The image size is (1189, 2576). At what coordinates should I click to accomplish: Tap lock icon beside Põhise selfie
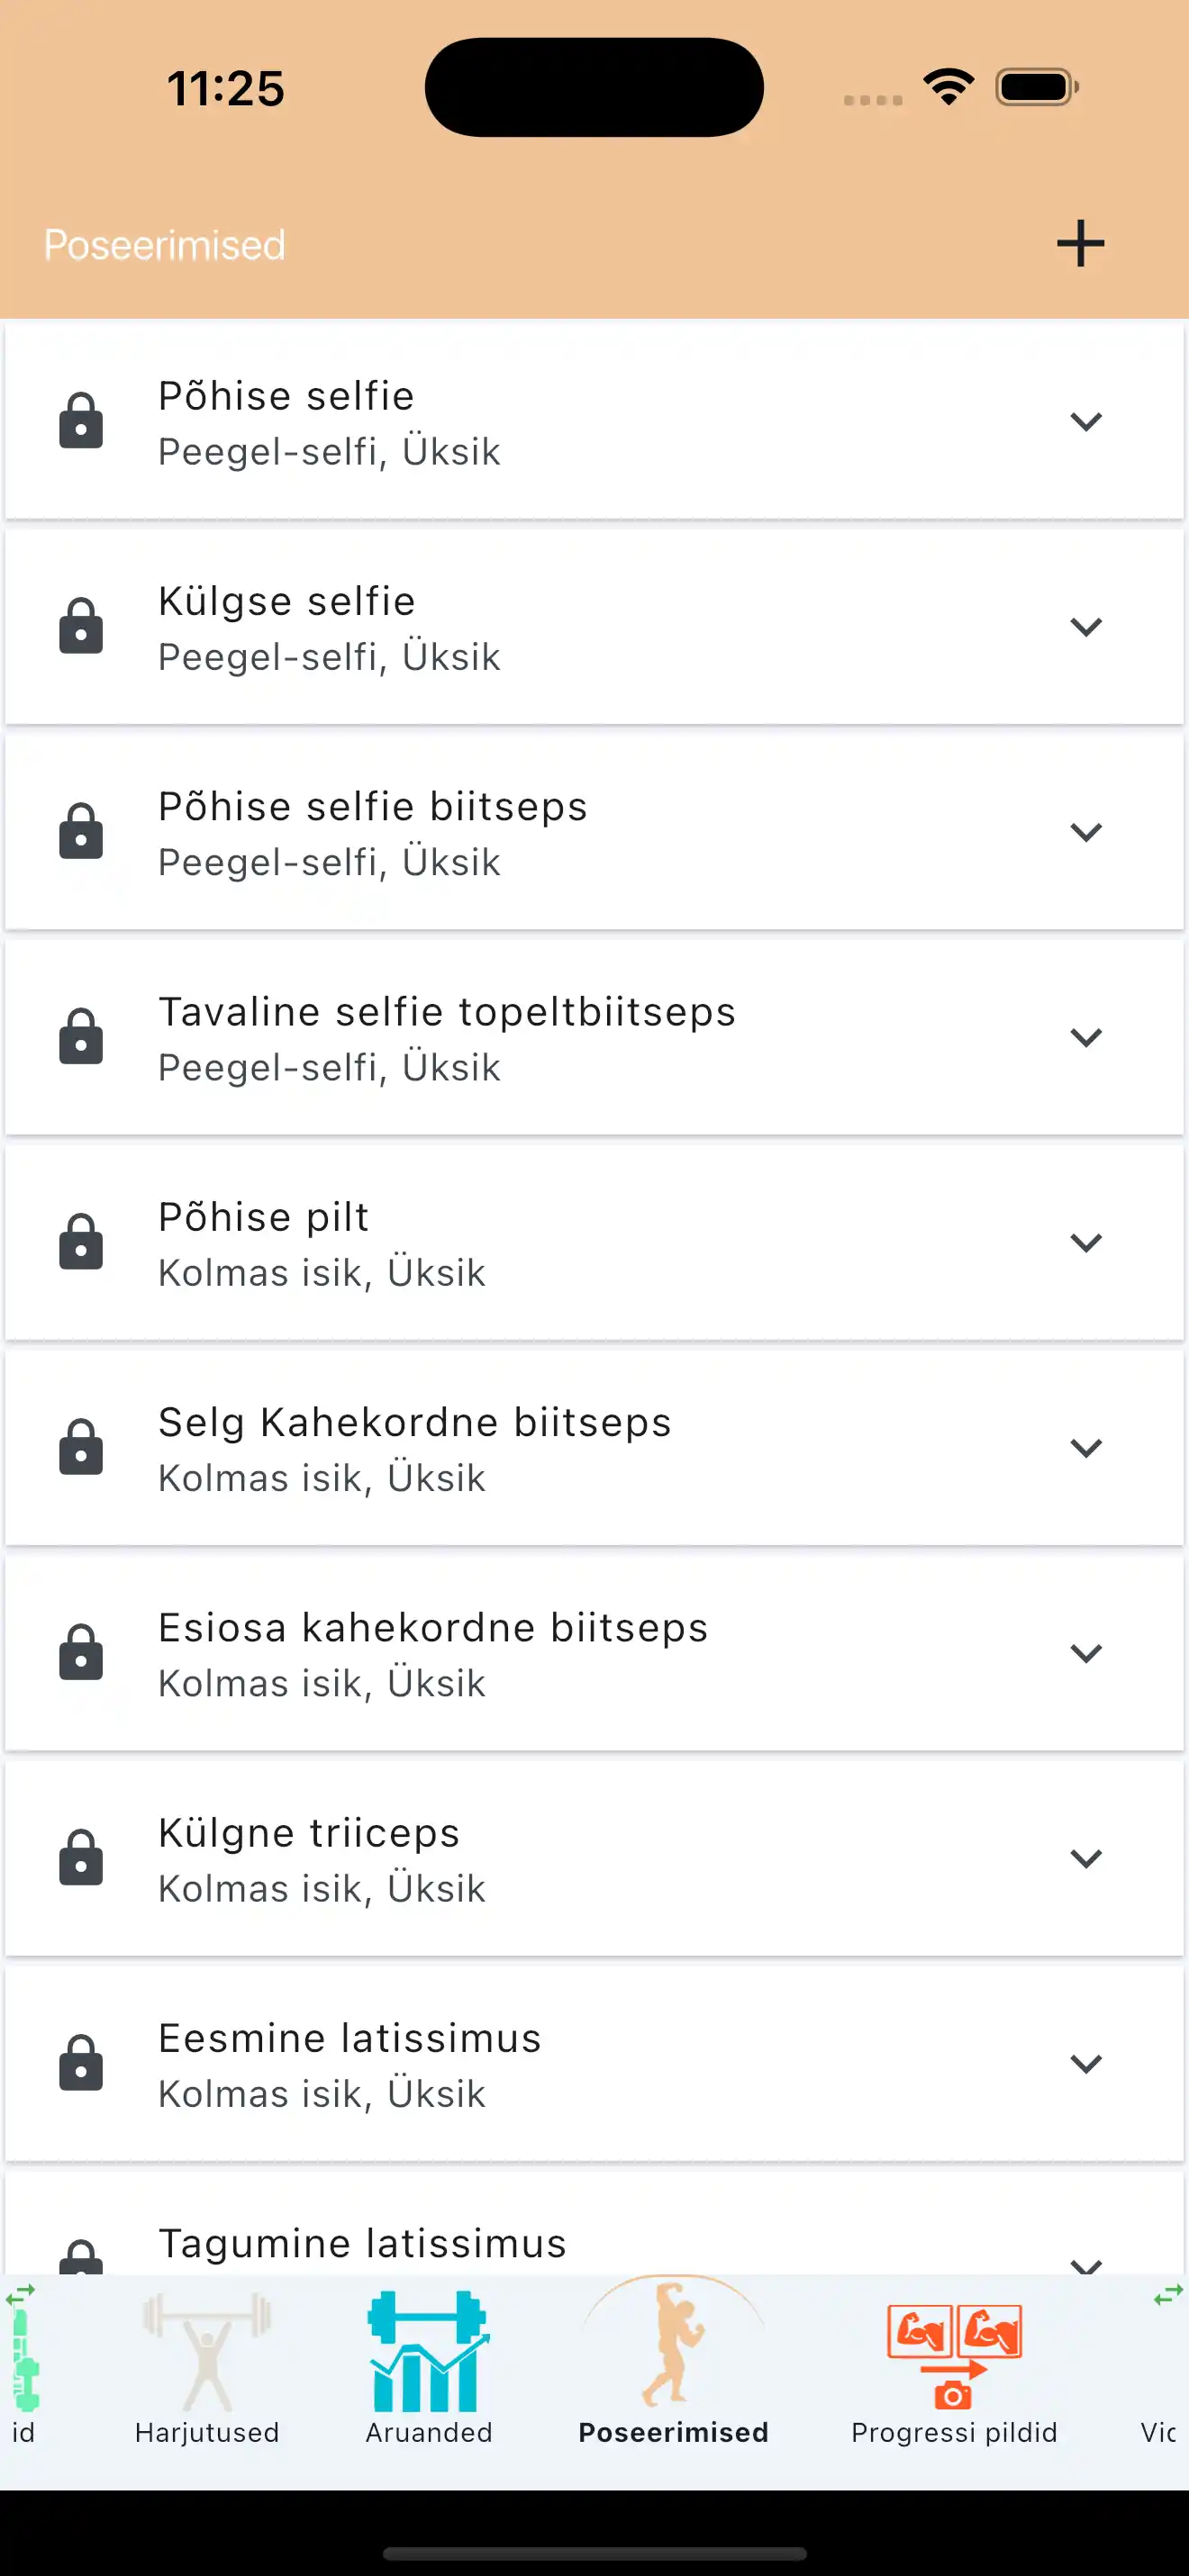[x=81, y=420]
